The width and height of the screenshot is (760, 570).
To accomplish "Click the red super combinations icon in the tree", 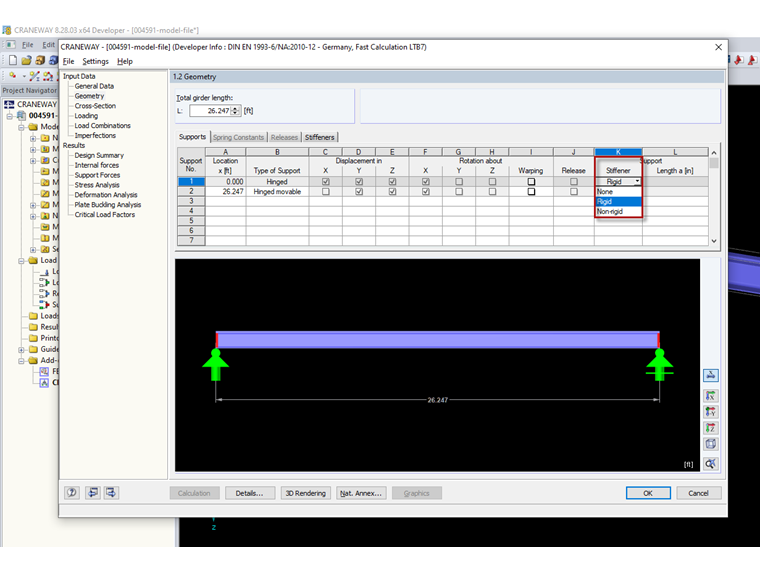I will pos(44,304).
